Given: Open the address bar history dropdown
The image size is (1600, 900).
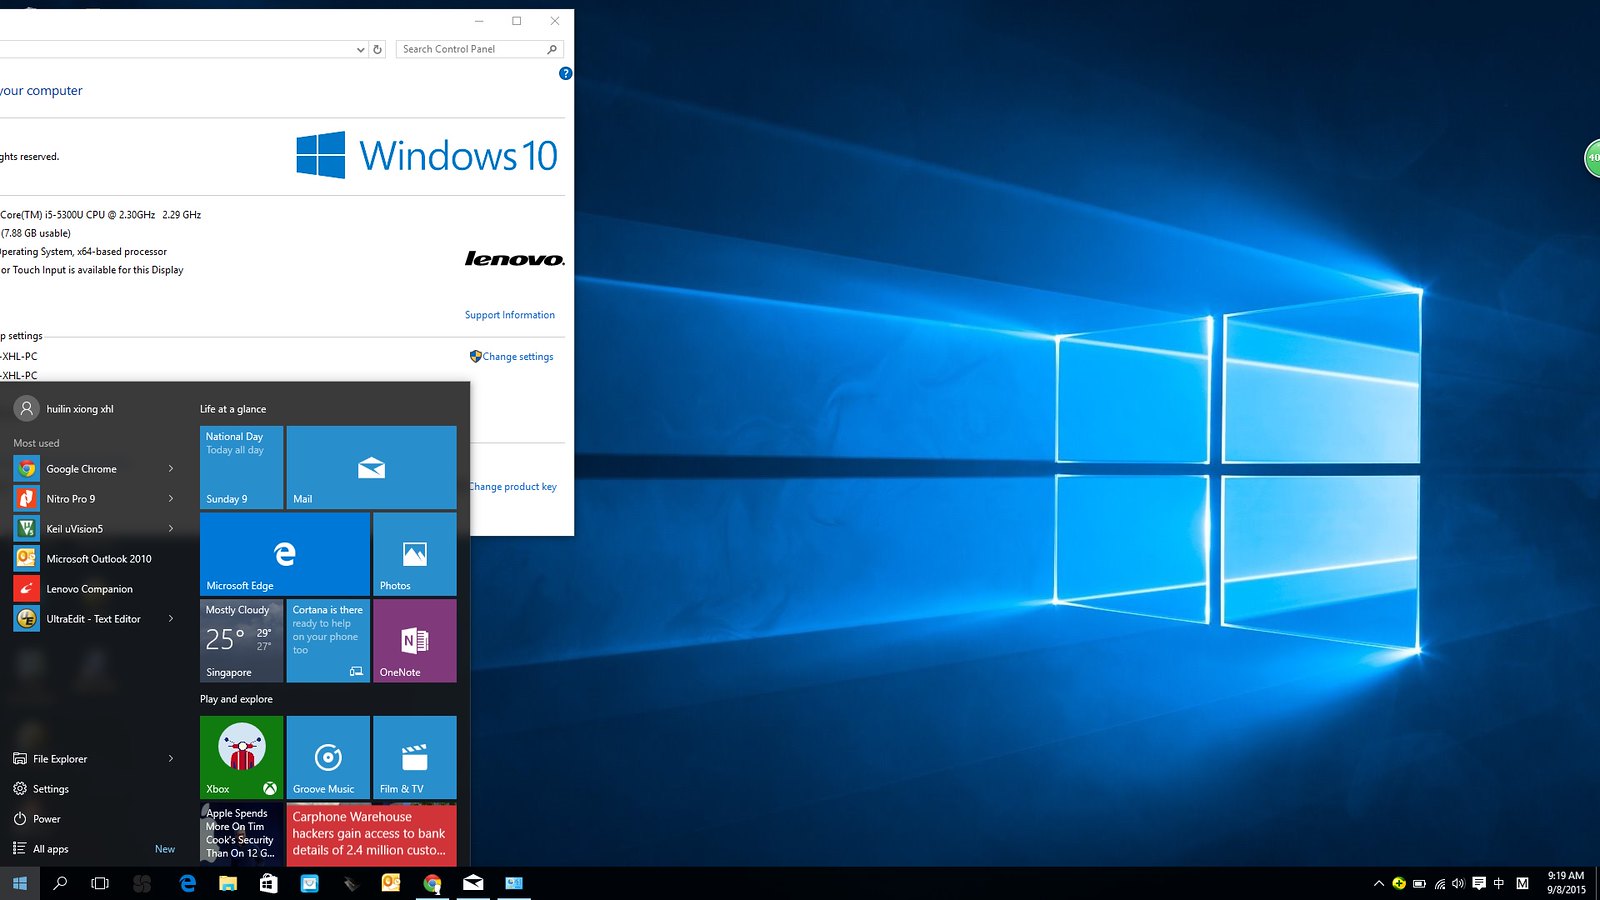Looking at the screenshot, I should coord(361,49).
